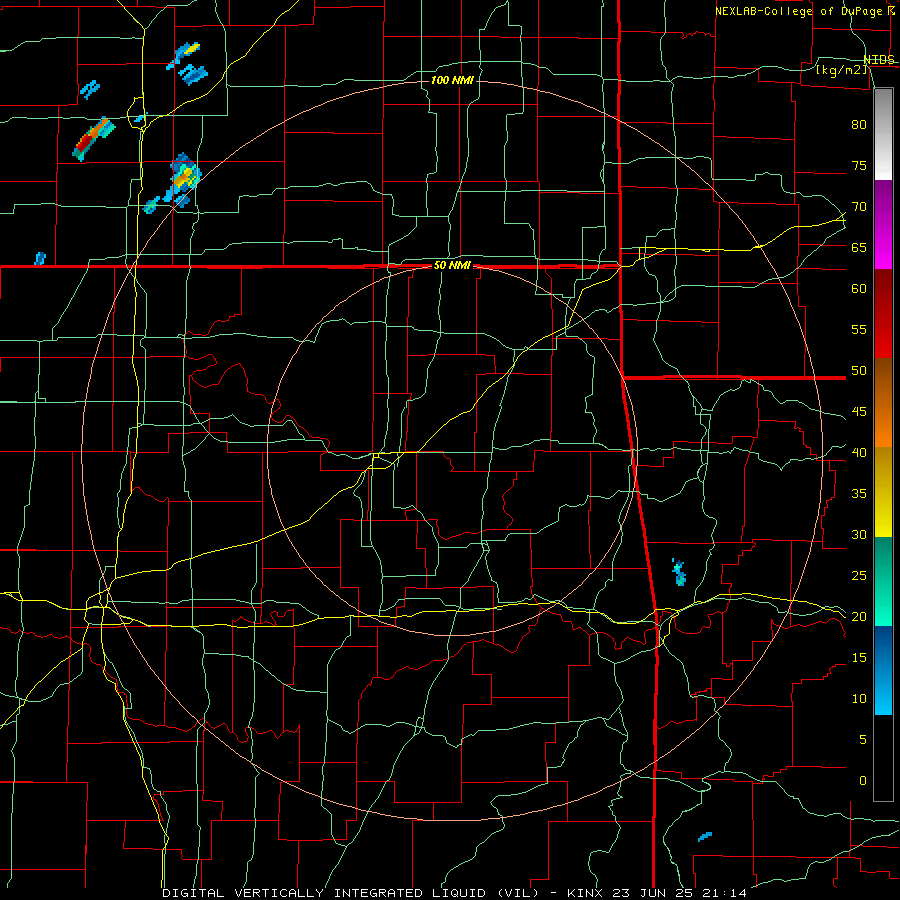The width and height of the screenshot is (900, 900).
Task: Click the yellow-cored storm cell on the 100 NMI ring
Action: [185, 177]
